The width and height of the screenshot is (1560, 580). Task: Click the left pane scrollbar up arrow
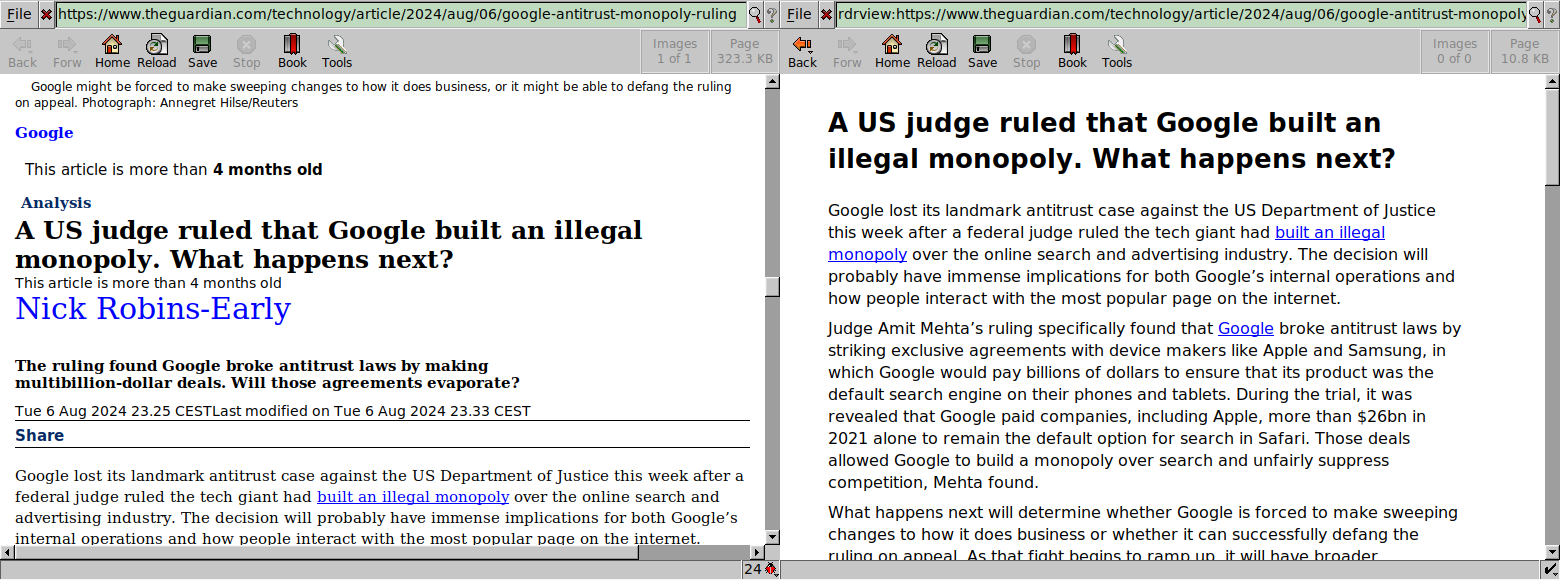[x=772, y=82]
